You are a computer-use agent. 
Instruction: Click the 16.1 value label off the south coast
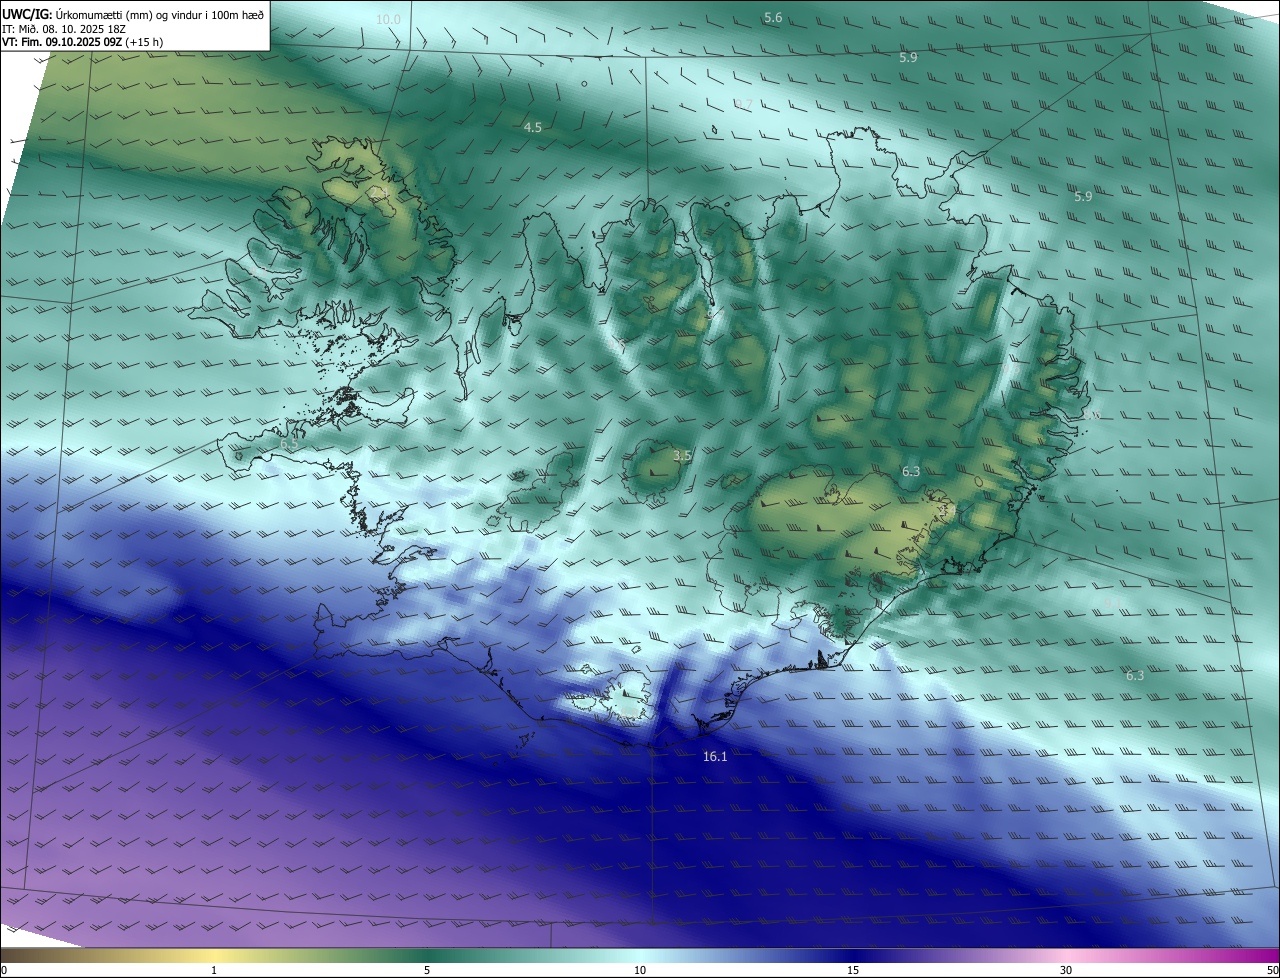click(x=715, y=757)
